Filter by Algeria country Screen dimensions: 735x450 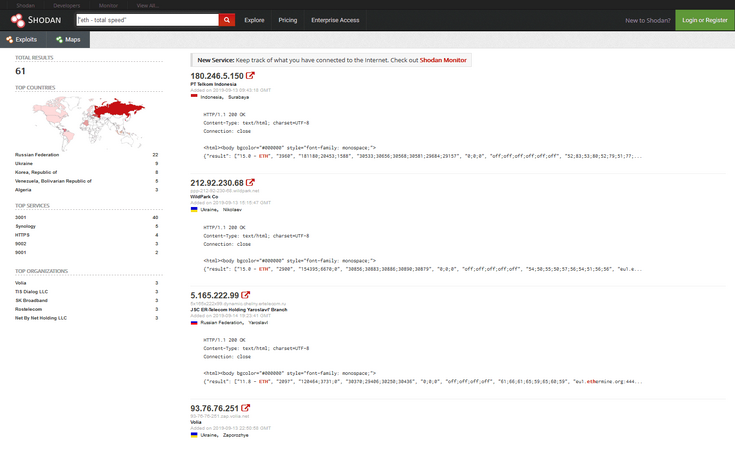[x=23, y=190]
